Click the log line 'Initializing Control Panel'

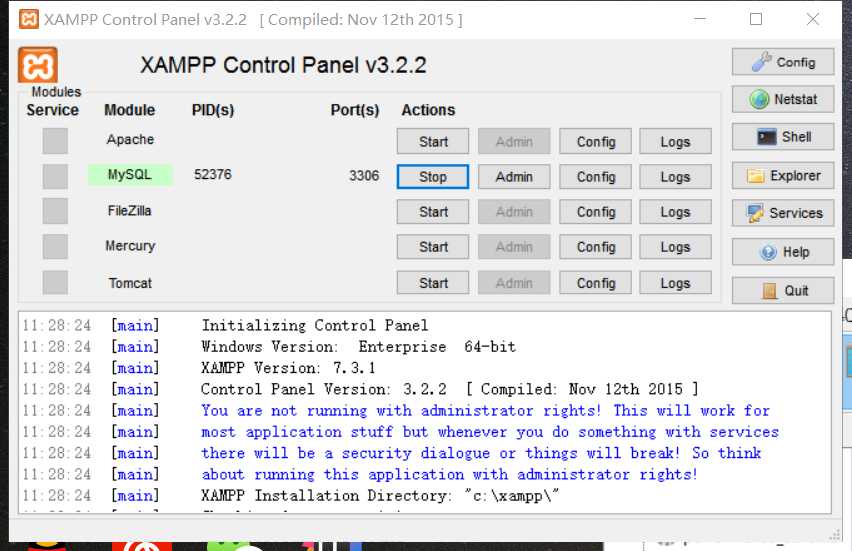(x=315, y=325)
